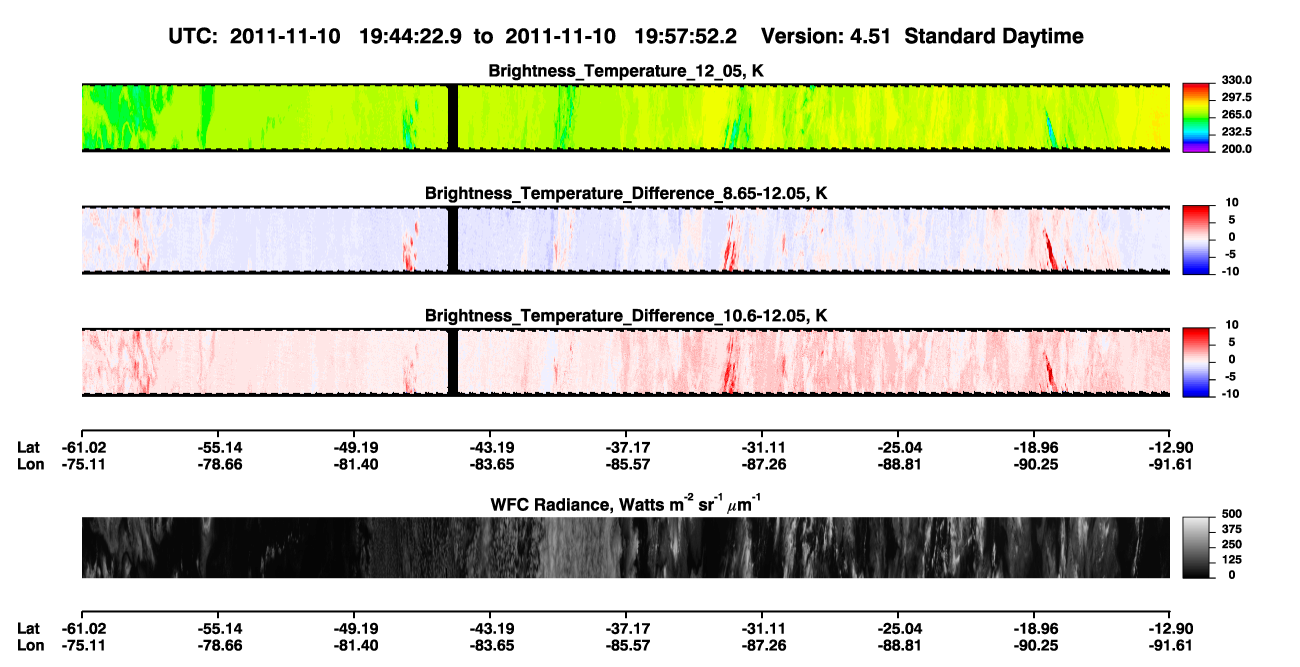Click latitude -12.90 on the axis beneath WFC image

pos(1171,628)
